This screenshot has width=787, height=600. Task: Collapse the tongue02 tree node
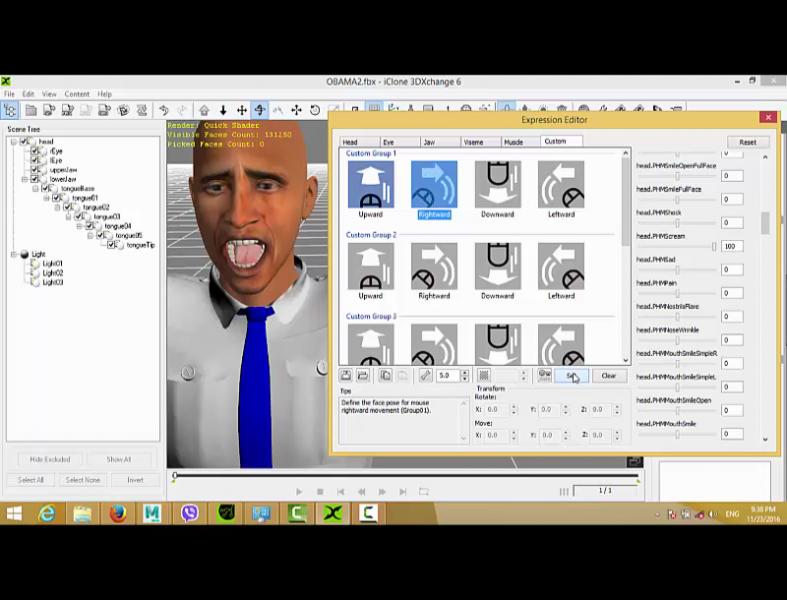click(58, 207)
